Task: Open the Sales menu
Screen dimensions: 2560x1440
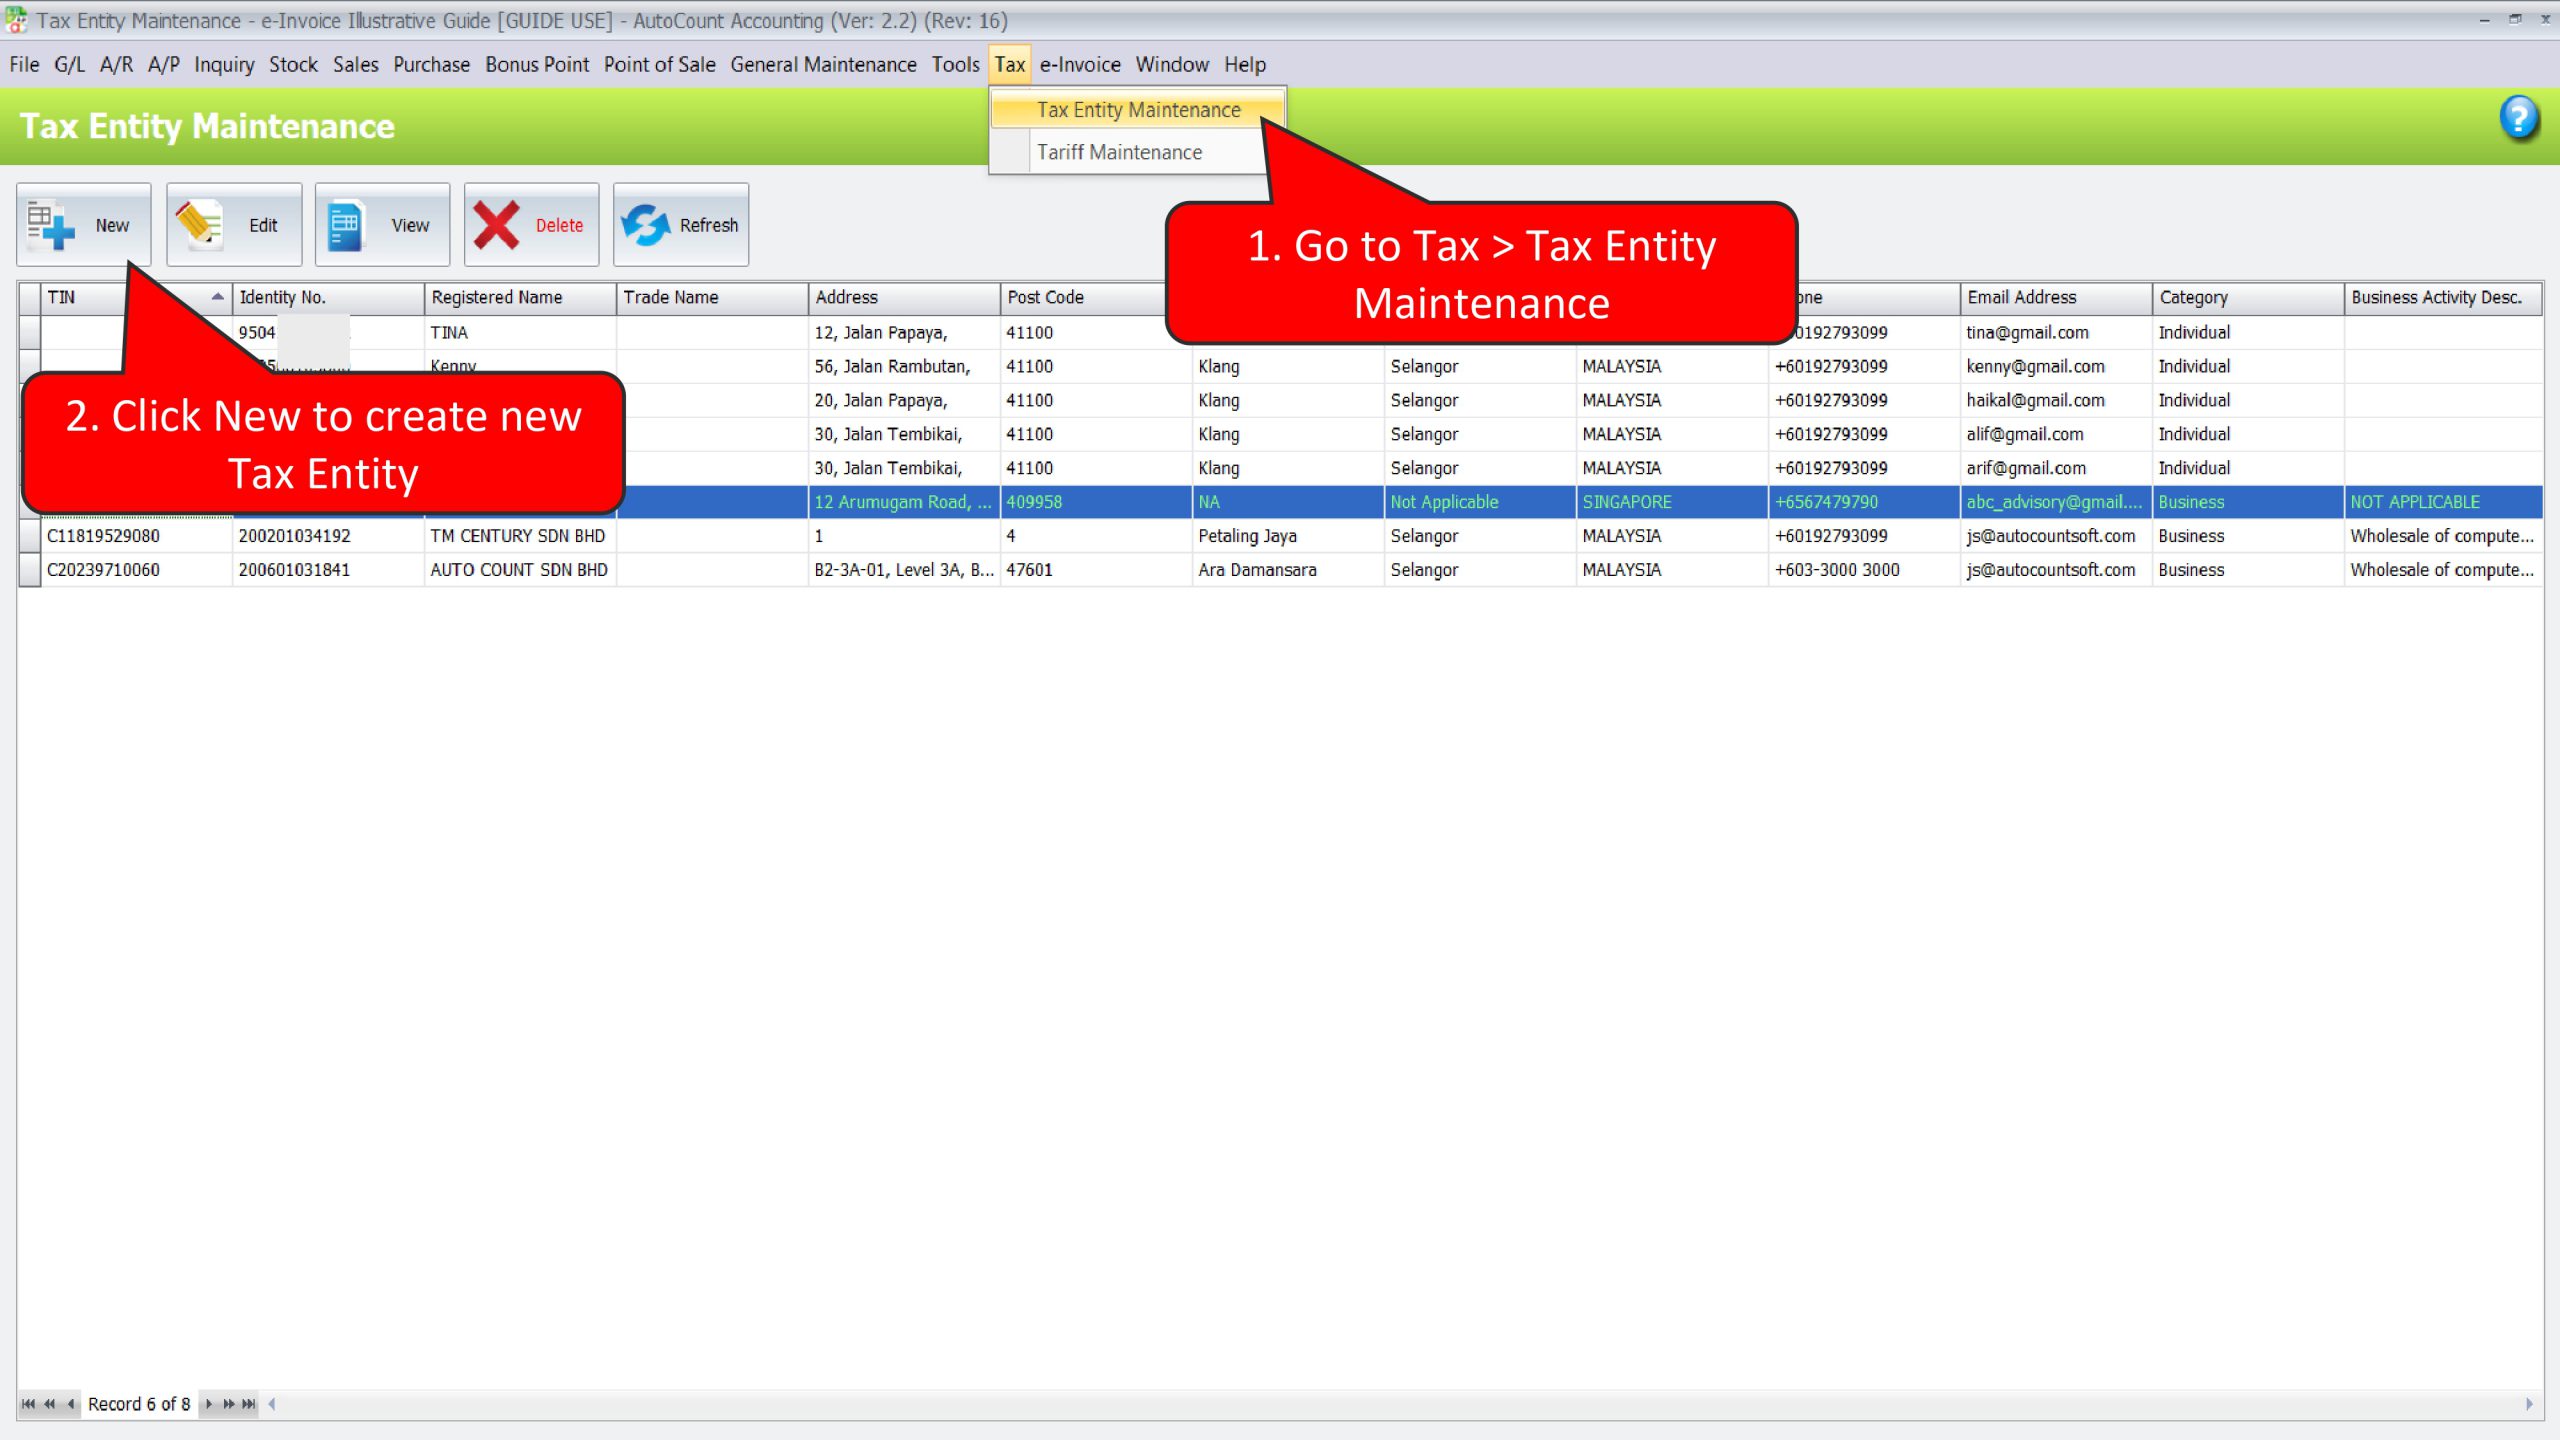Action: (x=355, y=65)
